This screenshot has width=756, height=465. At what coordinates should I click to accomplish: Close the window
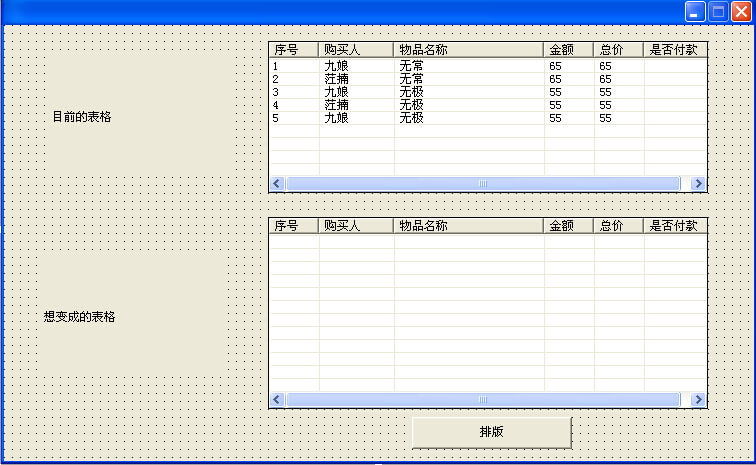742,12
